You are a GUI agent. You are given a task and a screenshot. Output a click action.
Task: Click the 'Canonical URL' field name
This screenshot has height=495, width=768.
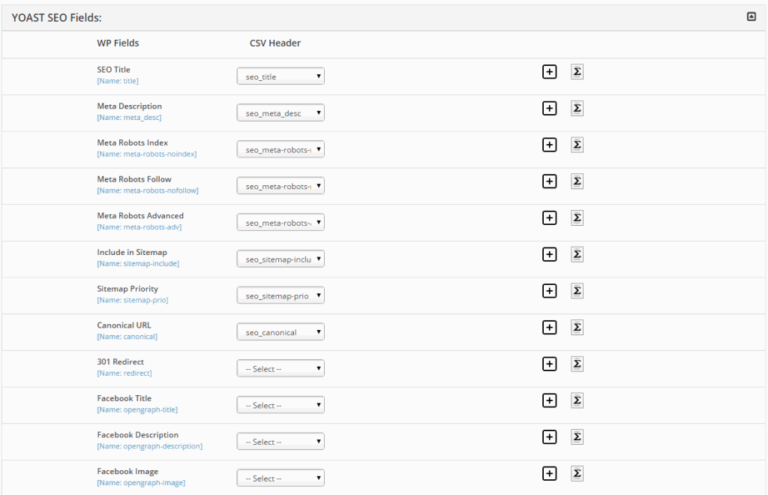(124, 325)
